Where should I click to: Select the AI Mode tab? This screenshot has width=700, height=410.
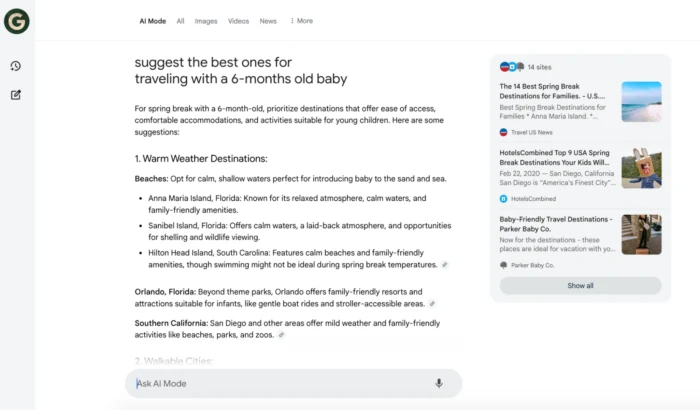click(153, 21)
